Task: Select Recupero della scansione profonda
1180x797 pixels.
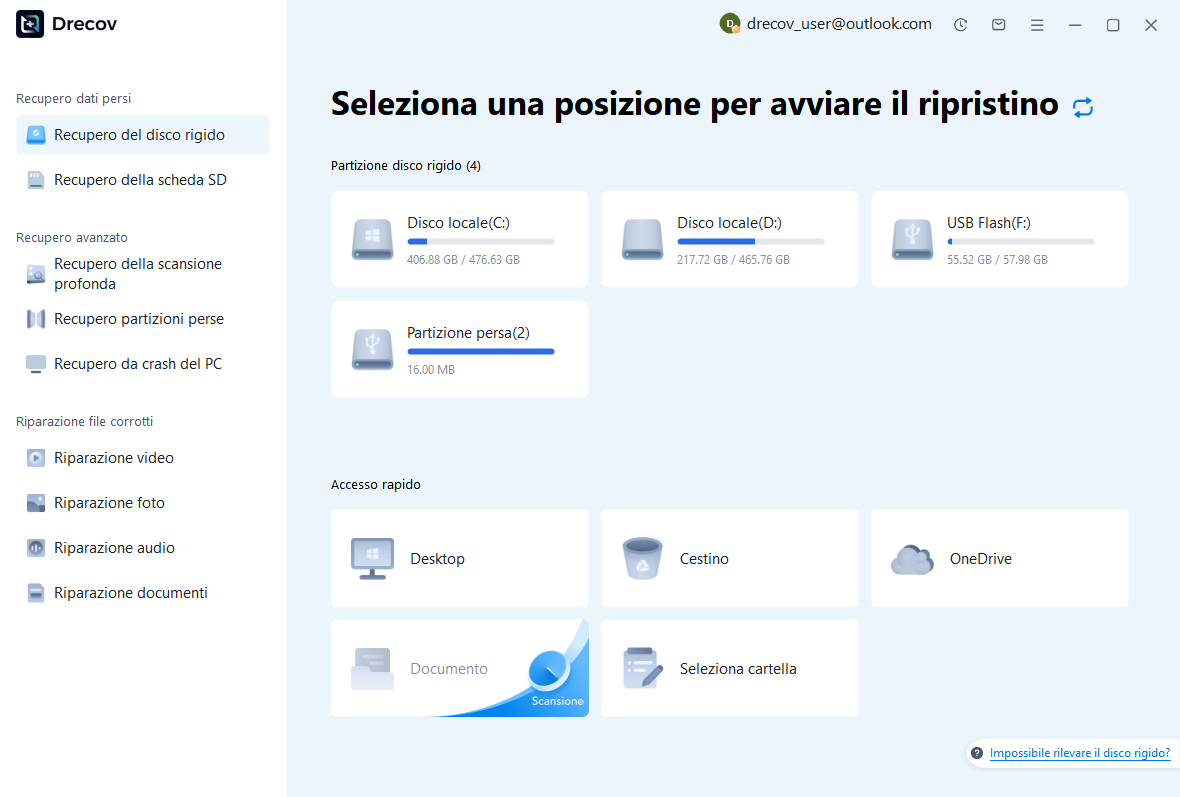Action: 137,273
